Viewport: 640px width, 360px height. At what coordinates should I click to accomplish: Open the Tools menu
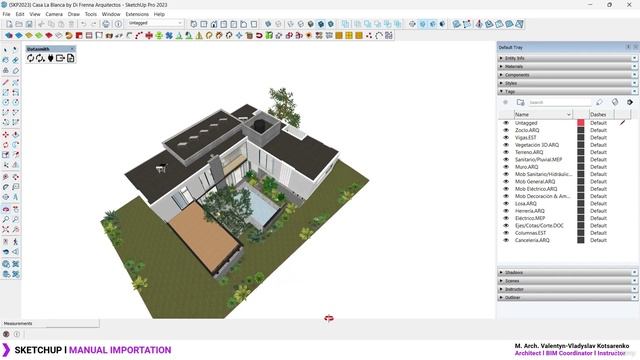pos(91,14)
